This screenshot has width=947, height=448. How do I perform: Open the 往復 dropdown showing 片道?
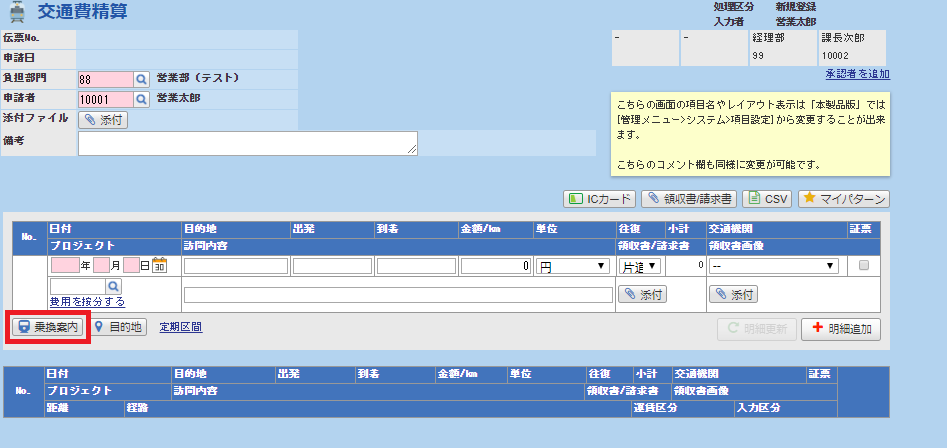coord(640,266)
